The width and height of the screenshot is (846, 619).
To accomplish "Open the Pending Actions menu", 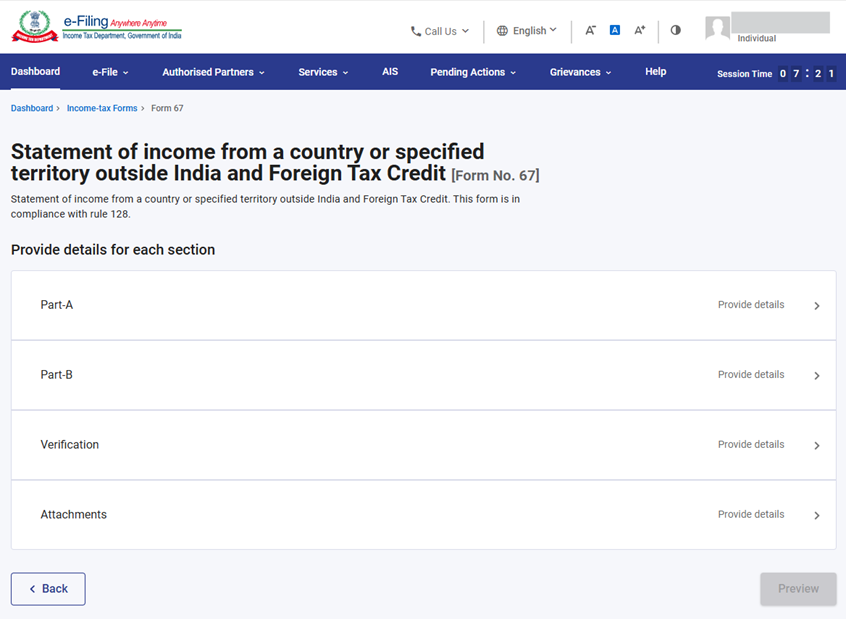I will pos(473,72).
